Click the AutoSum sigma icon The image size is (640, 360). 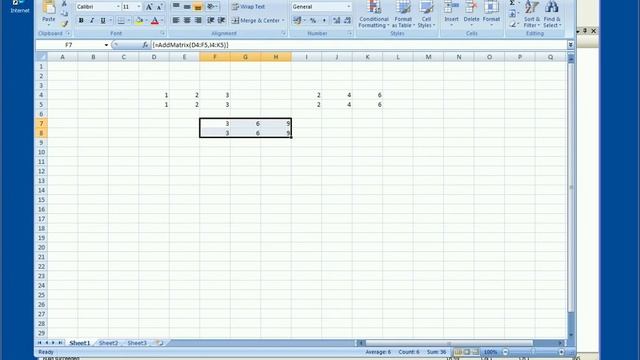512,3
